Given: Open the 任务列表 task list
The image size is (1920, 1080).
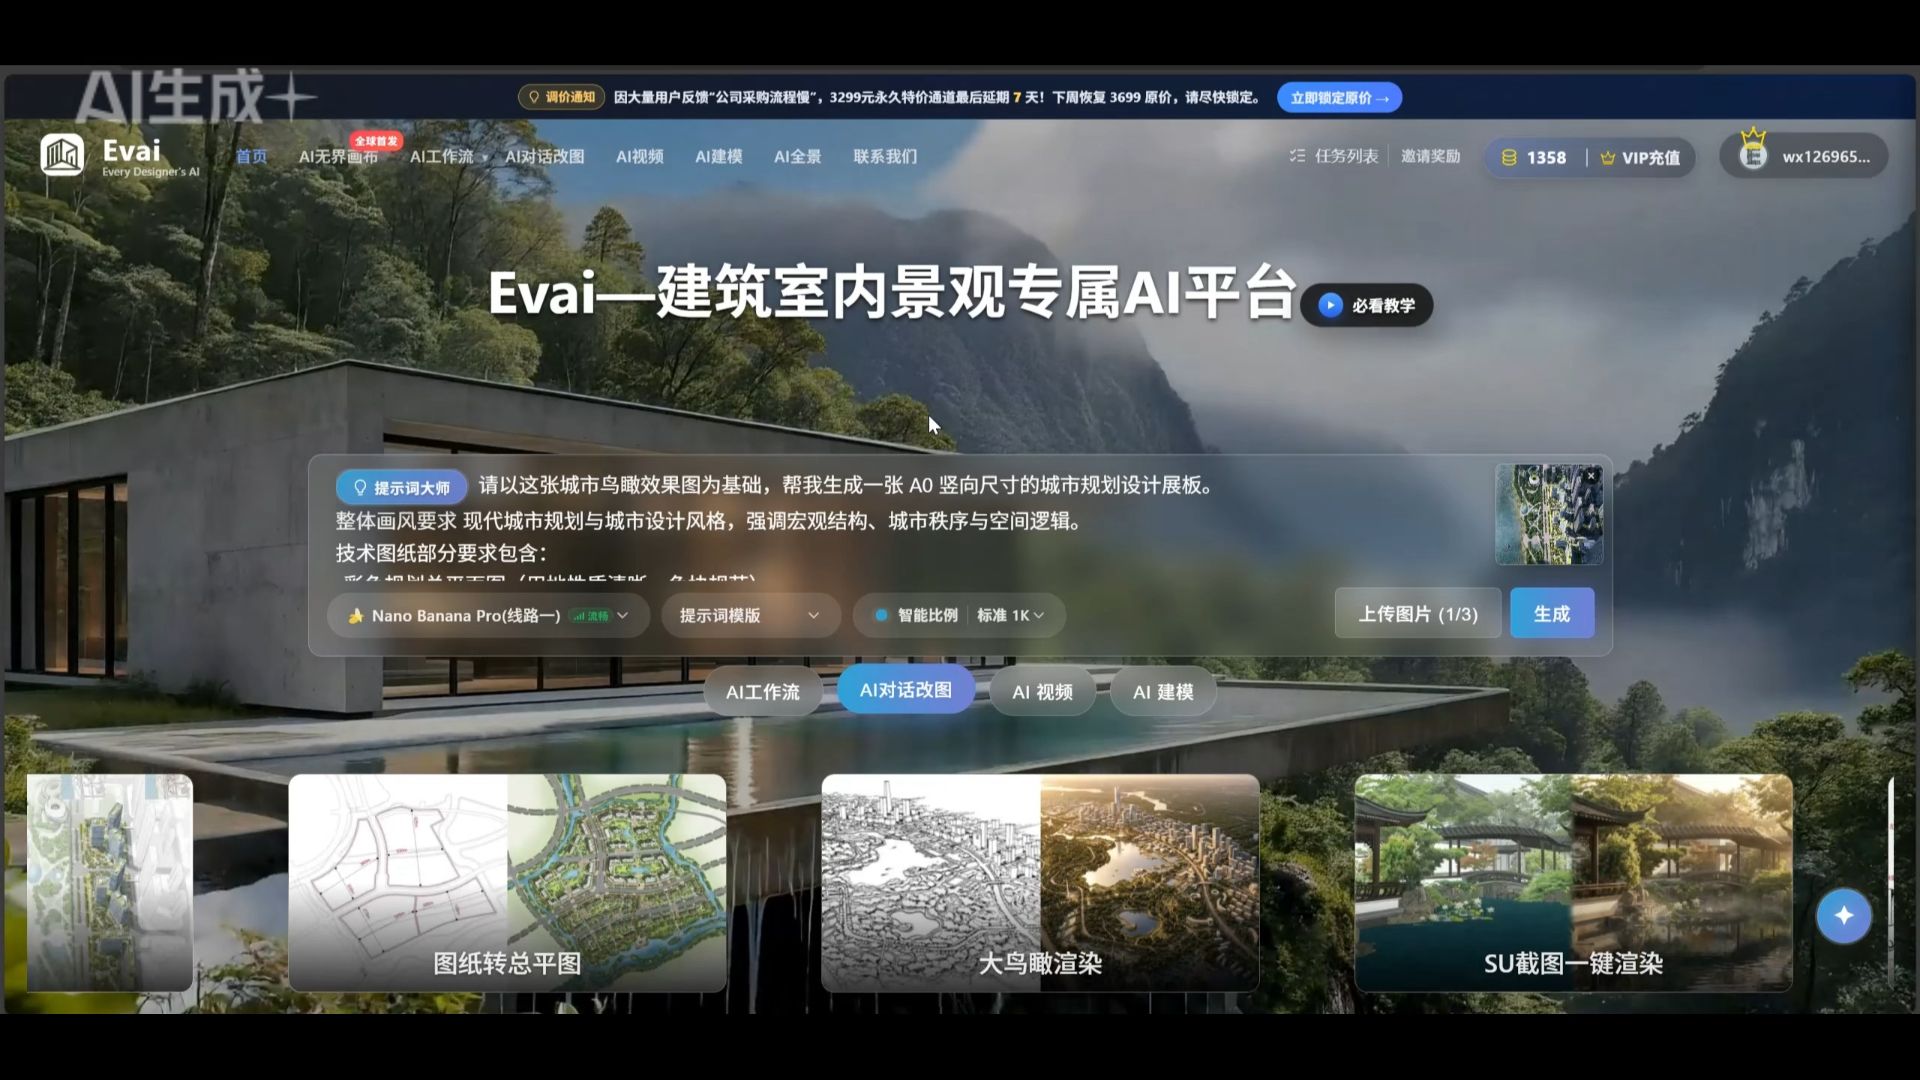Looking at the screenshot, I should [x=1334, y=156].
